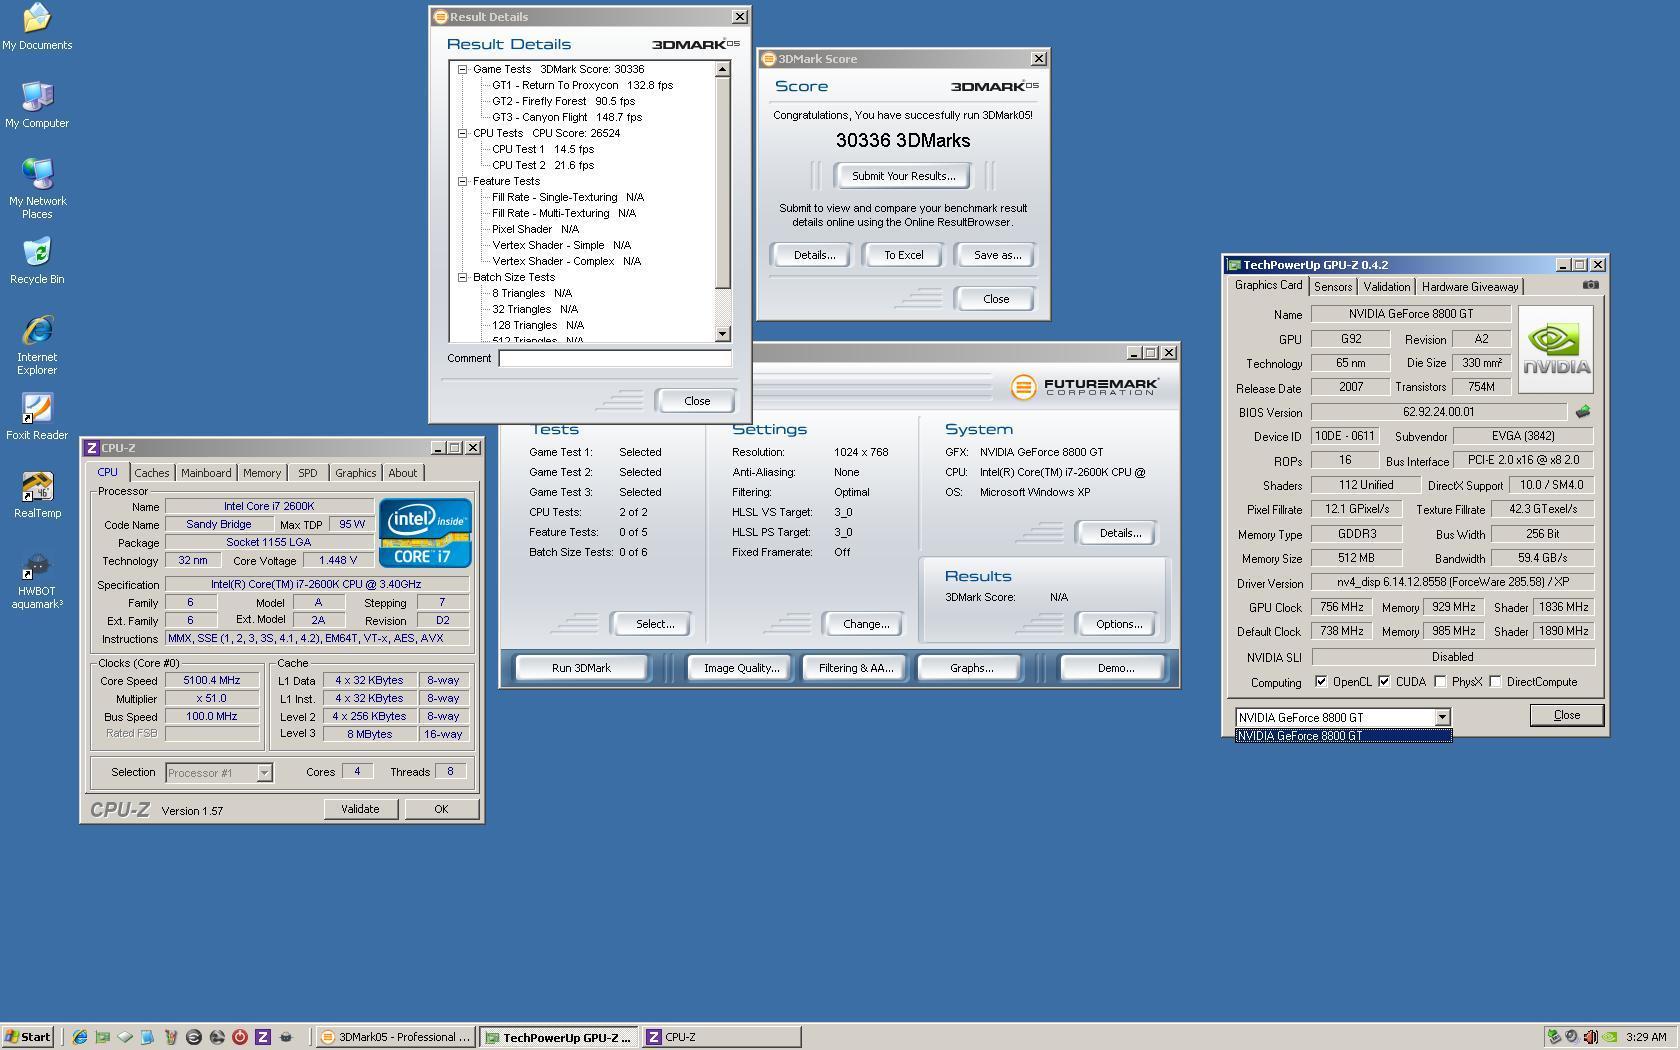Viewport: 1680px width, 1050px height.
Task: Click Save as button in 3DMark Score
Action: click(x=997, y=255)
